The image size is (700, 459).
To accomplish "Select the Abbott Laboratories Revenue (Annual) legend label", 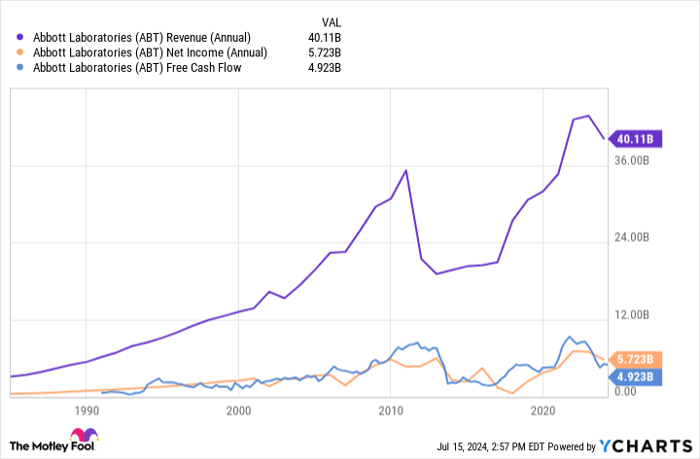I will coord(142,38).
